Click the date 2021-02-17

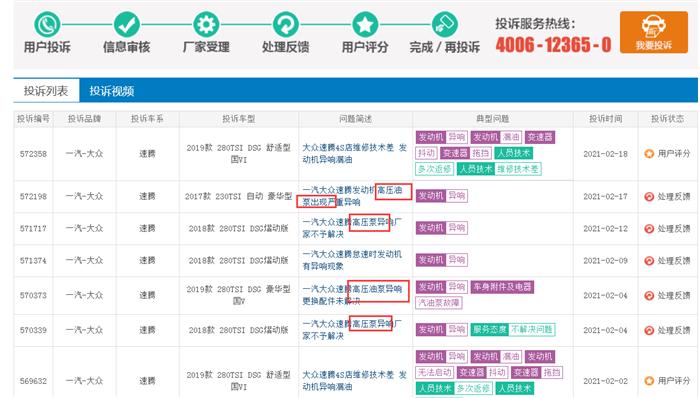point(605,196)
